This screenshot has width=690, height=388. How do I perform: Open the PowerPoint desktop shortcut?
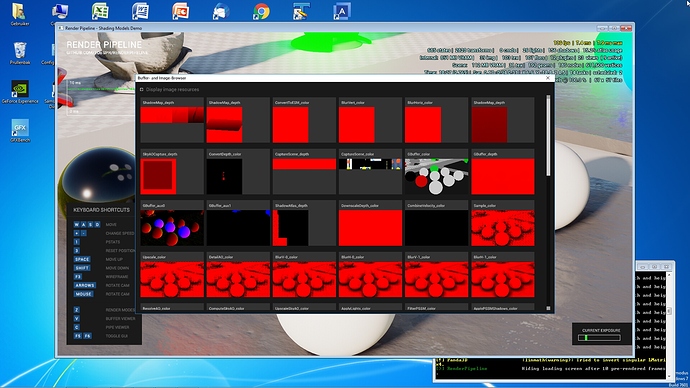click(180, 11)
